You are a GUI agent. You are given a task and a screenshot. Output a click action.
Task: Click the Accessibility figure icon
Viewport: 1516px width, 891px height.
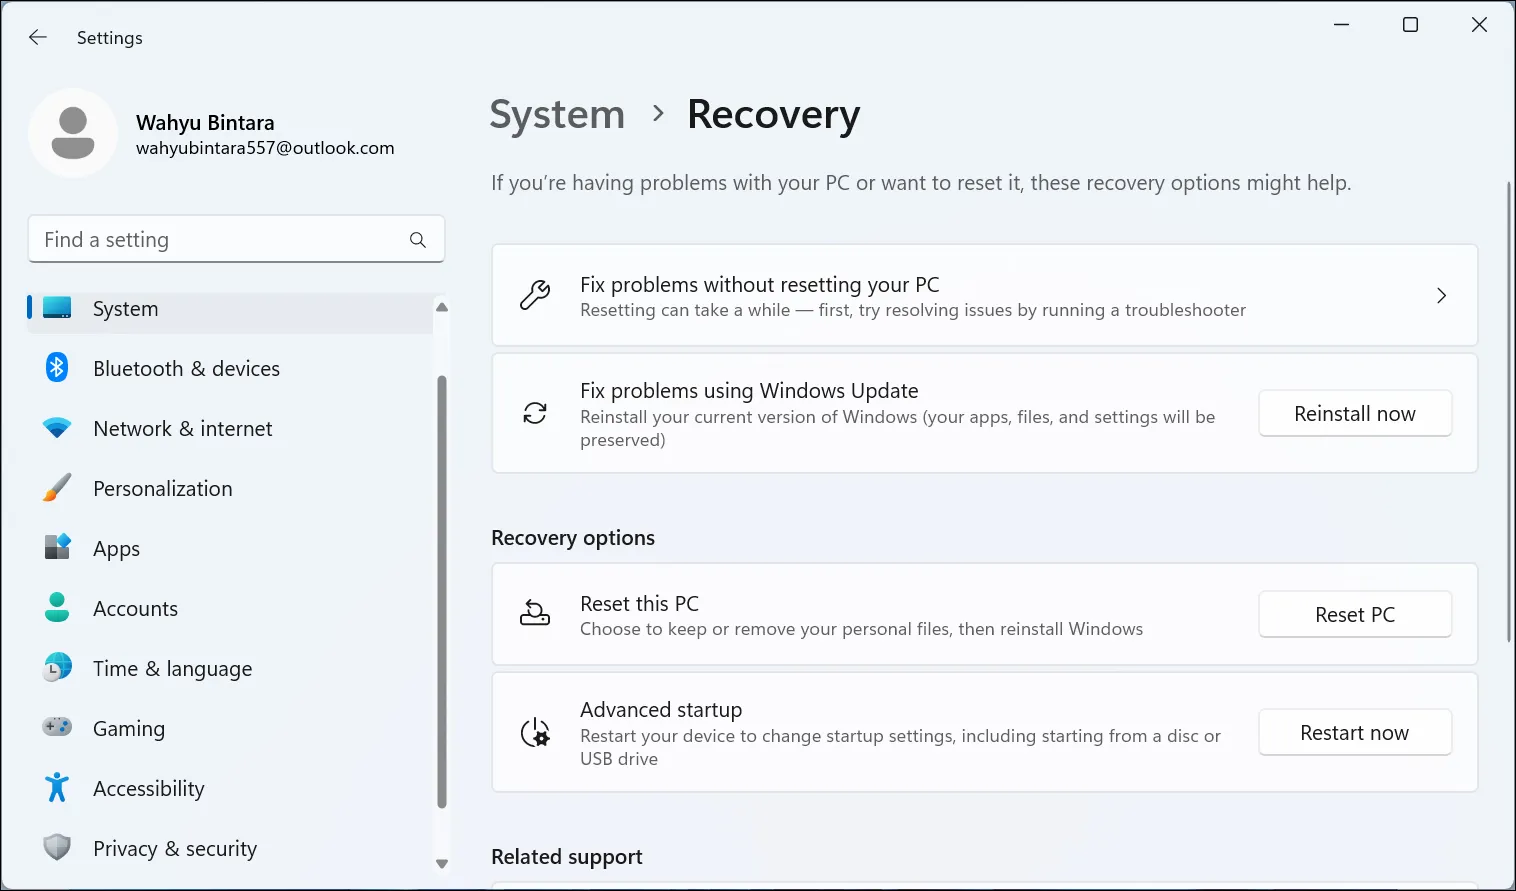pos(57,788)
